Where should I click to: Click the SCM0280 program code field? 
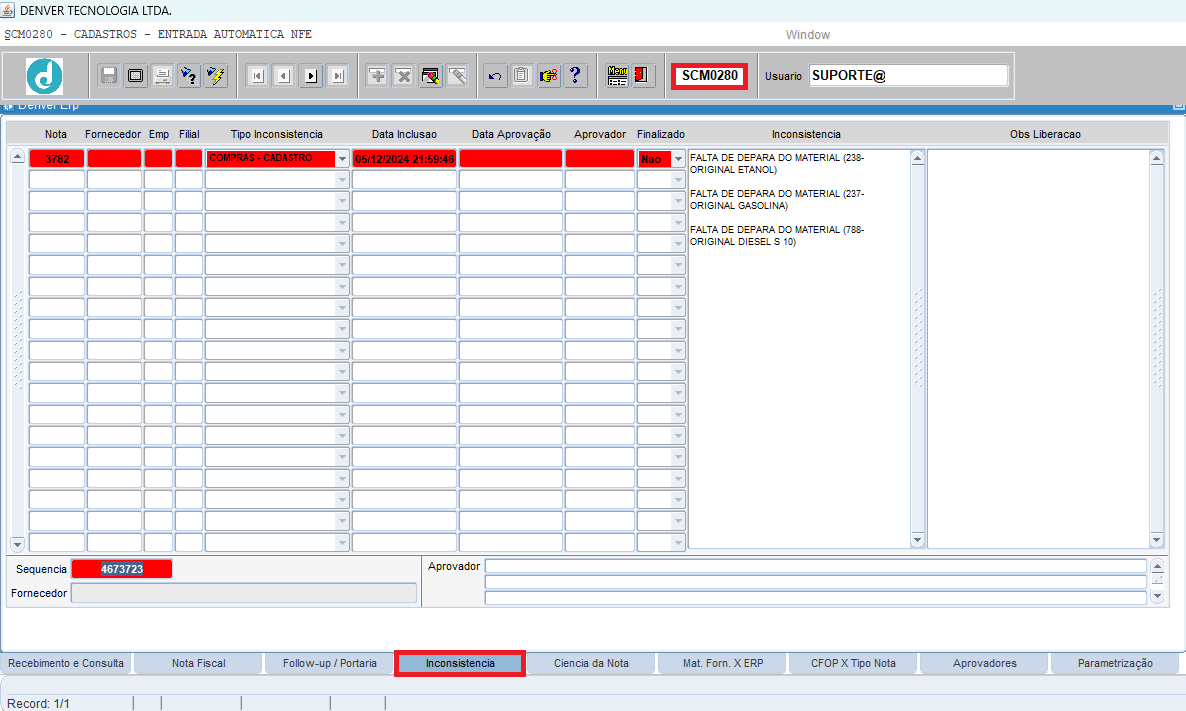709,76
